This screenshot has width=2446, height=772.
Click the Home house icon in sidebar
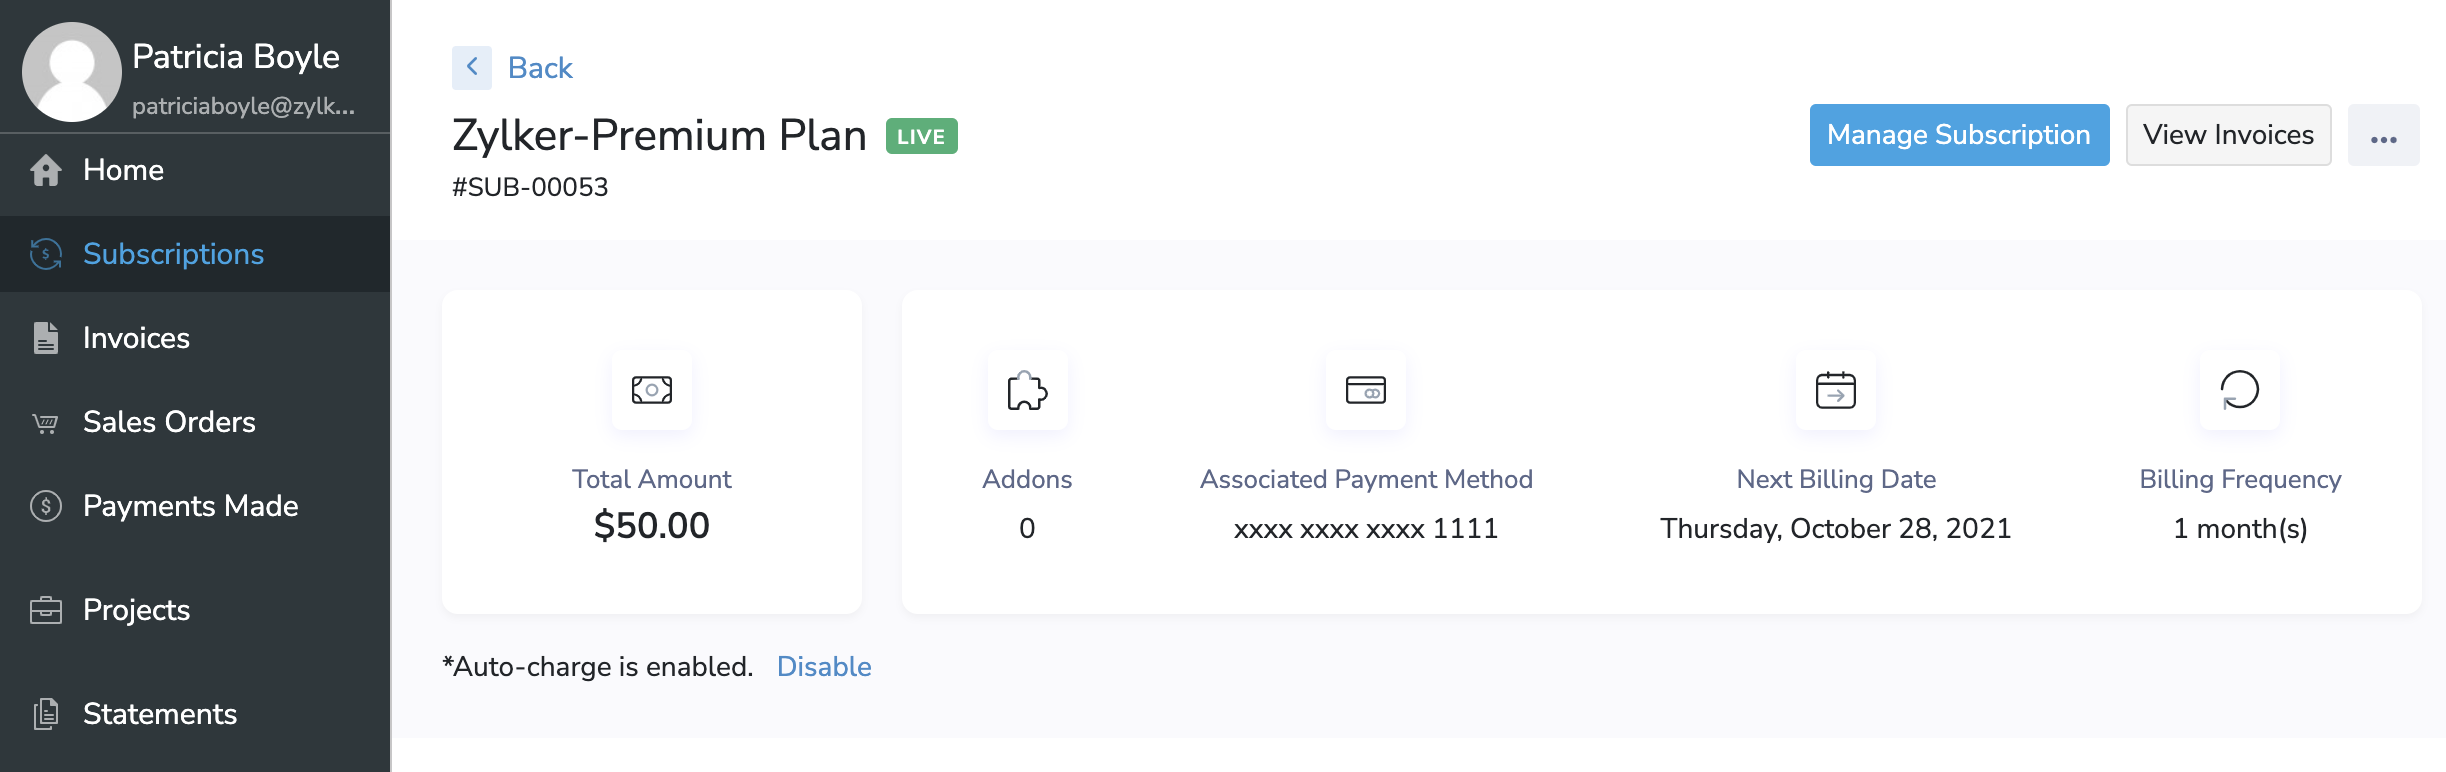tap(46, 170)
